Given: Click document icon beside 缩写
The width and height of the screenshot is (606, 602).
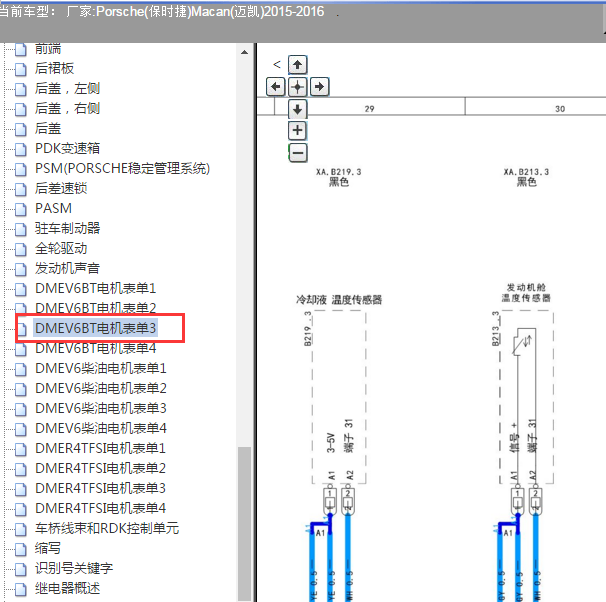Looking at the screenshot, I should pos(21,549).
